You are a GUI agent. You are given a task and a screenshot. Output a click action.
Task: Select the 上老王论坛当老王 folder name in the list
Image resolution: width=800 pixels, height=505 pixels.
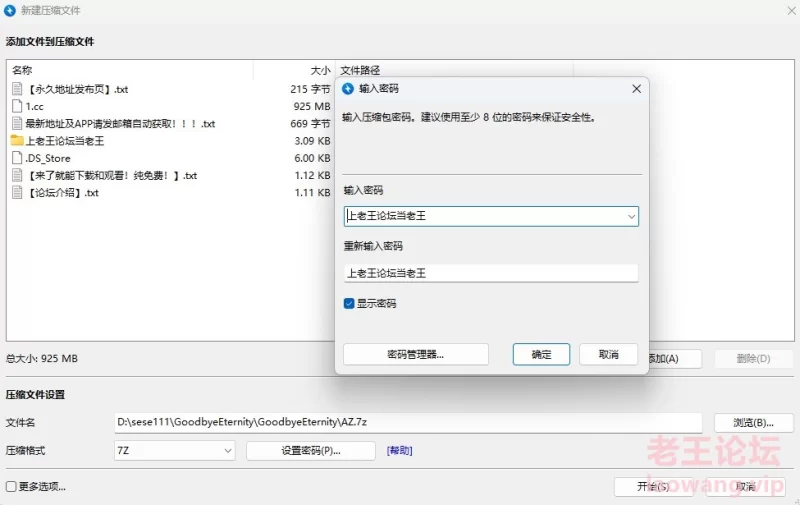coord(65,141)
